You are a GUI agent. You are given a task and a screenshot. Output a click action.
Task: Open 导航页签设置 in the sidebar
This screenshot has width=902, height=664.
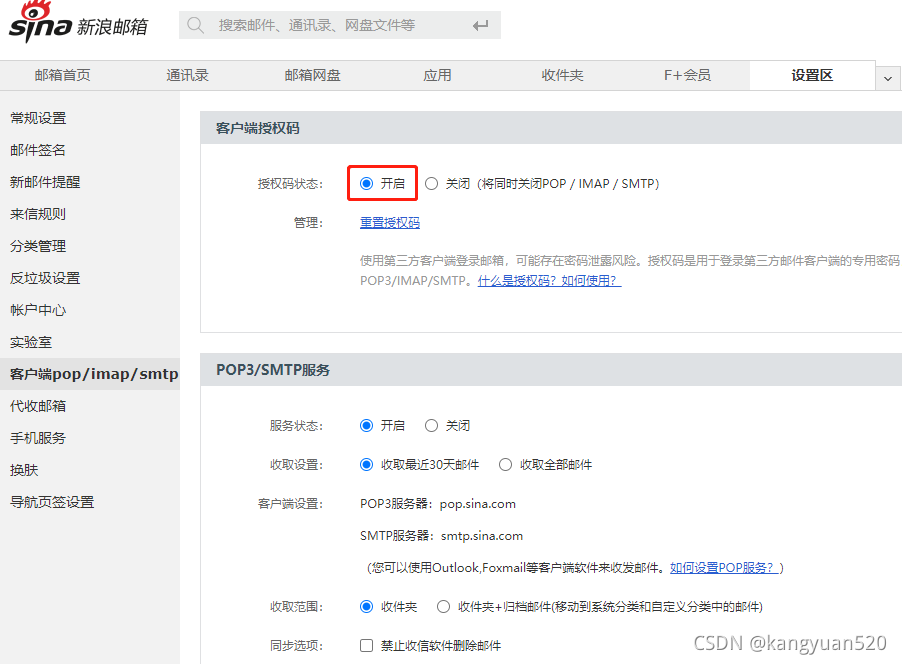point(52,502)
